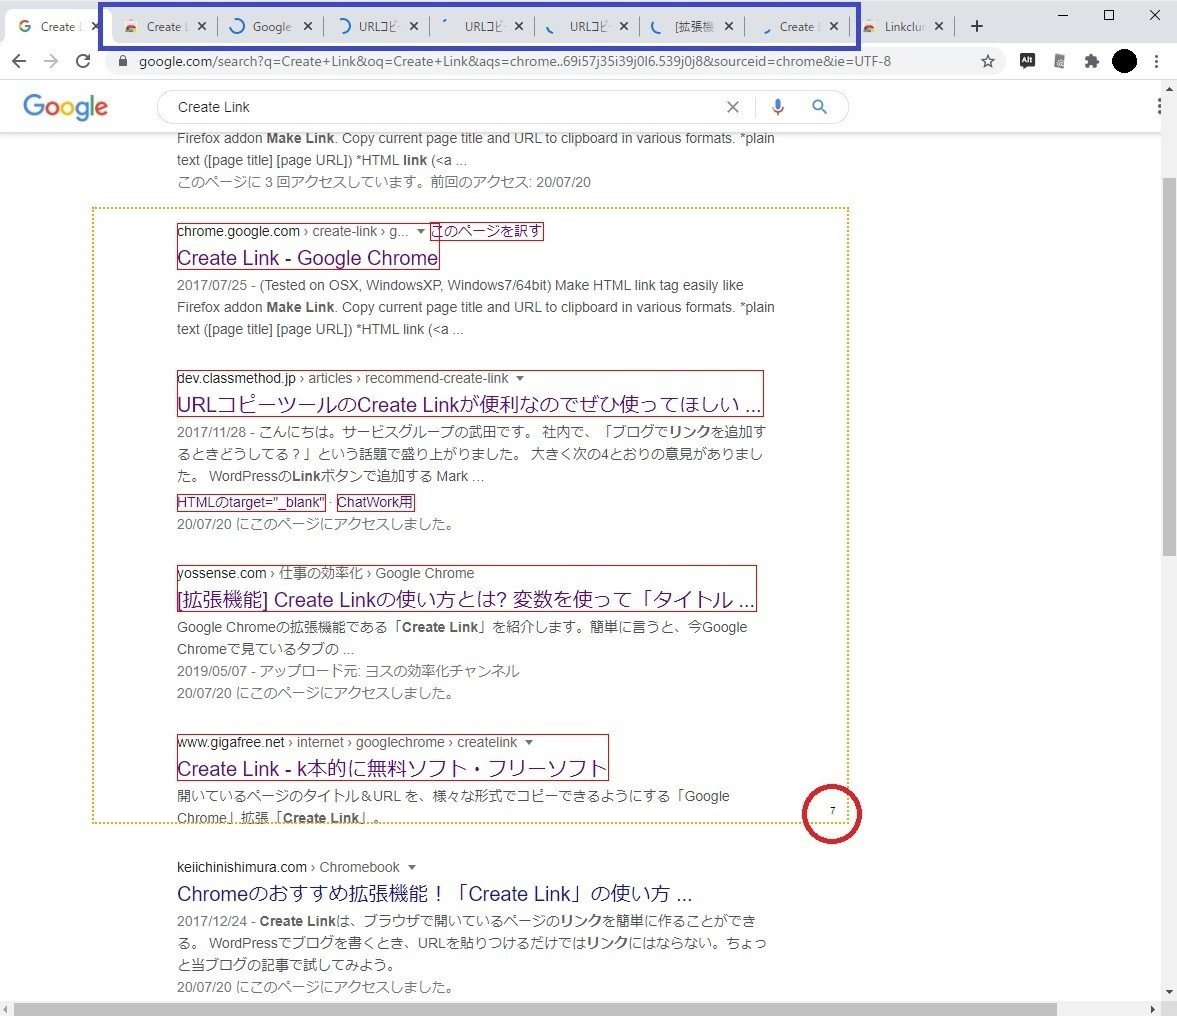Click the address bar URL
Image resolution: width=1177 pixels, height=1016 pixels.
(515, 62)
